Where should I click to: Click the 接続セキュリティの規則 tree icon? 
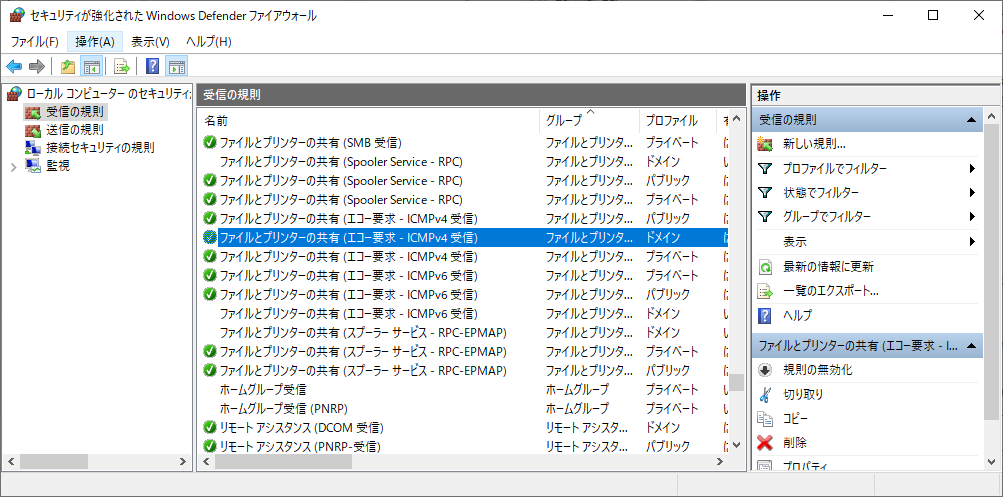point(32,148)
